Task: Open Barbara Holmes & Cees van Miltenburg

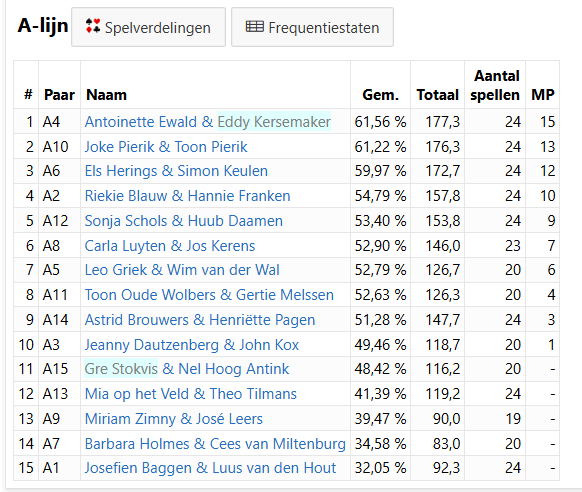Action: pyautogui.click(x=215, y=444)
